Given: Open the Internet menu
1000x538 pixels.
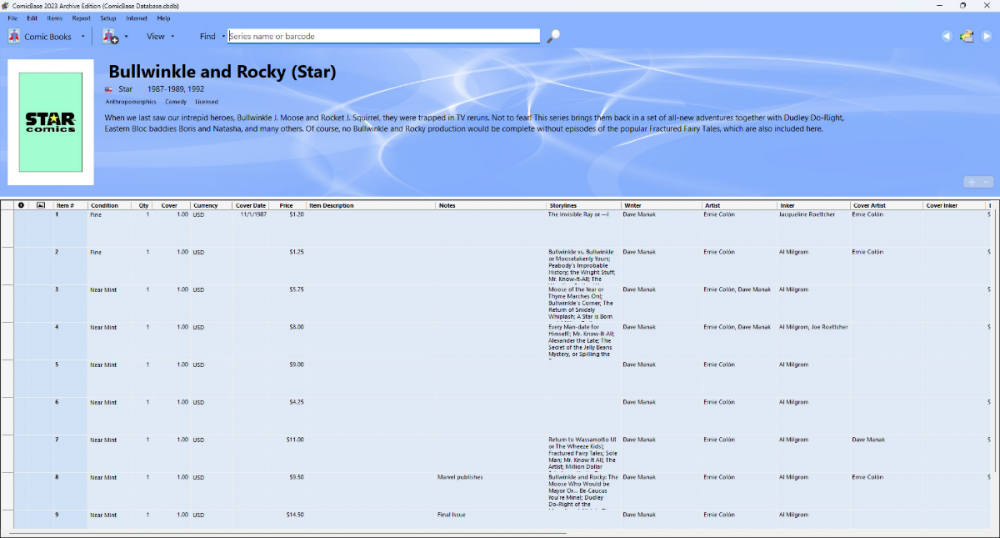Looking at the screenshot, I should click(x=136, y=18).
